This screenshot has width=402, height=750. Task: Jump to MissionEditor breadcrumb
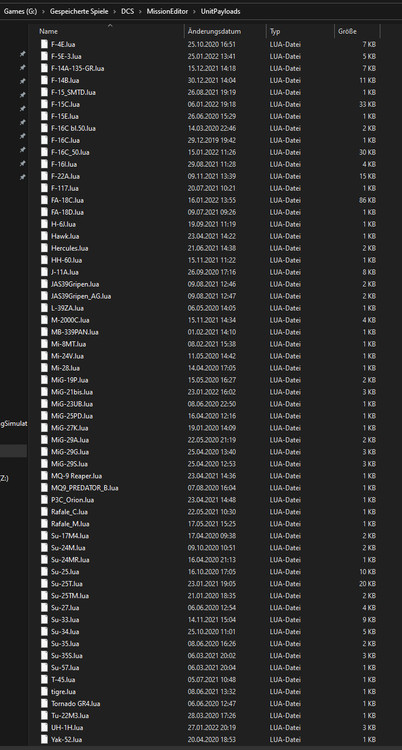point(168,11)
